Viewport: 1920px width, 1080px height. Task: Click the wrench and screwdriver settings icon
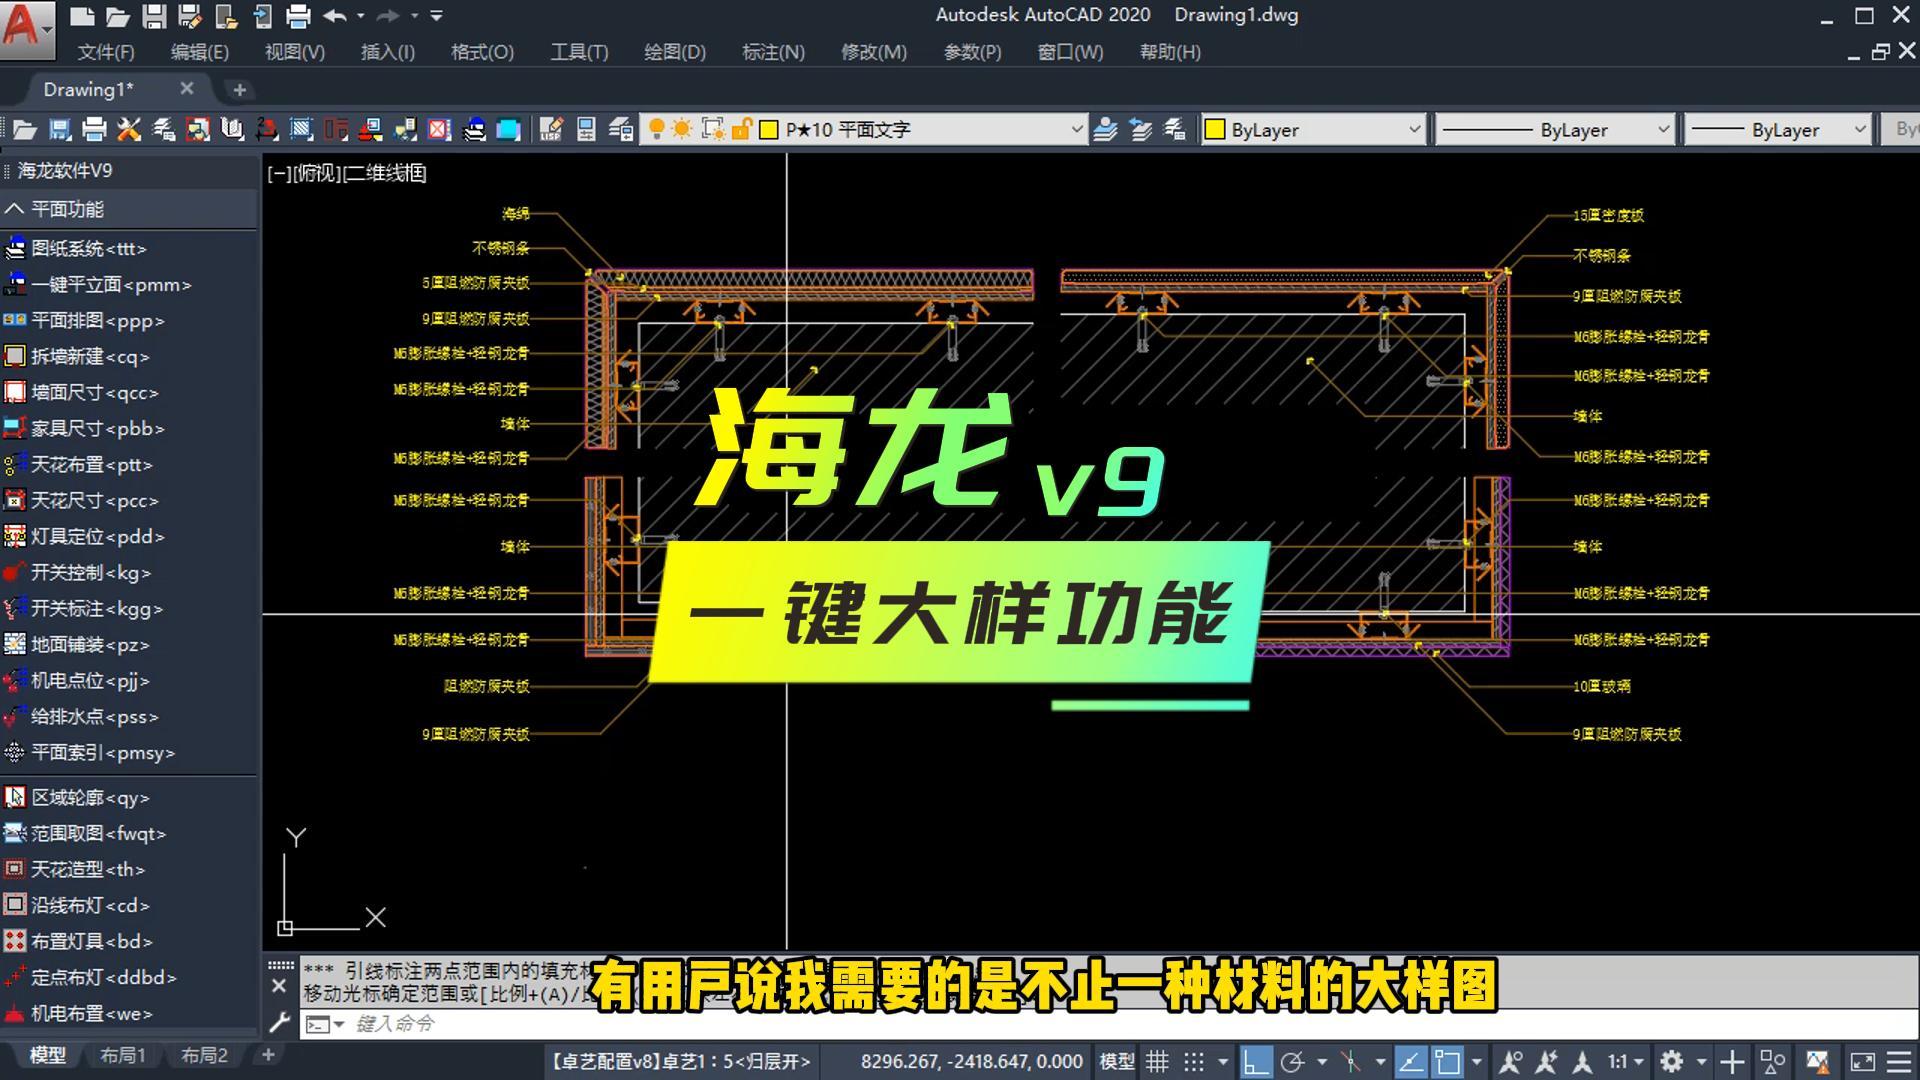click(129, 129)
